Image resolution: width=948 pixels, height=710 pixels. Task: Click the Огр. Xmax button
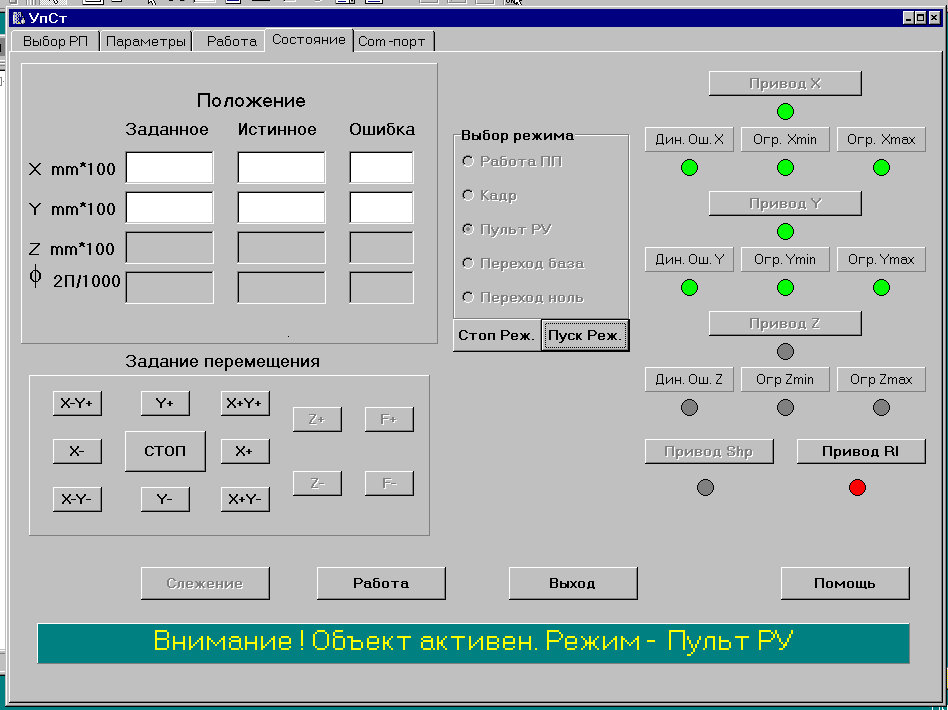click(x=881, y=139)
